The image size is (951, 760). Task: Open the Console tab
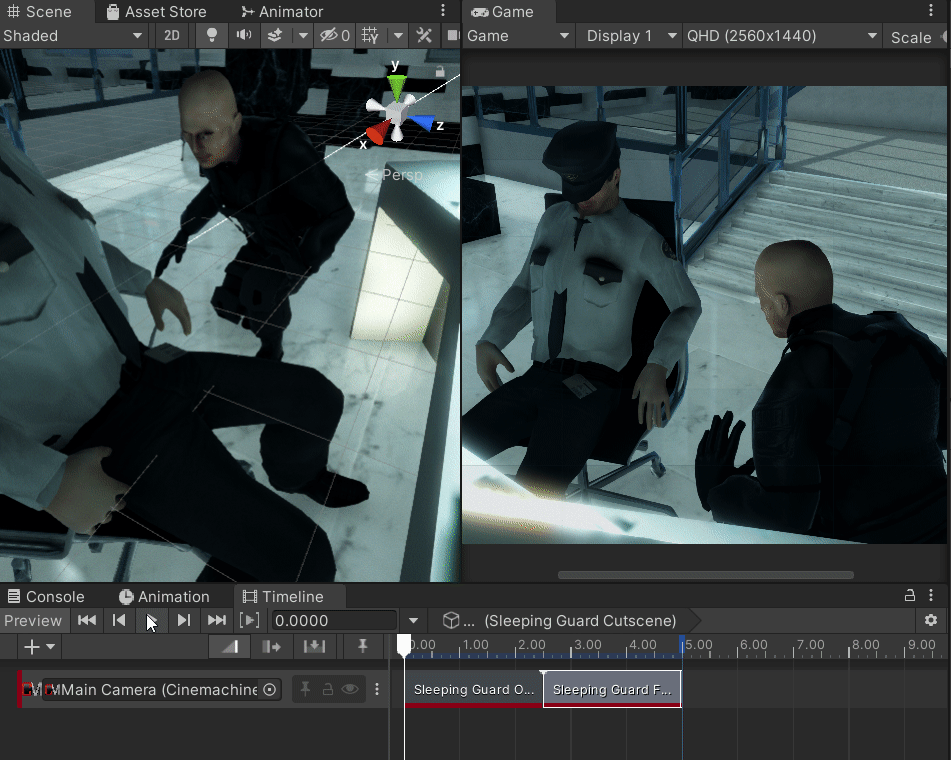[46, 597]
